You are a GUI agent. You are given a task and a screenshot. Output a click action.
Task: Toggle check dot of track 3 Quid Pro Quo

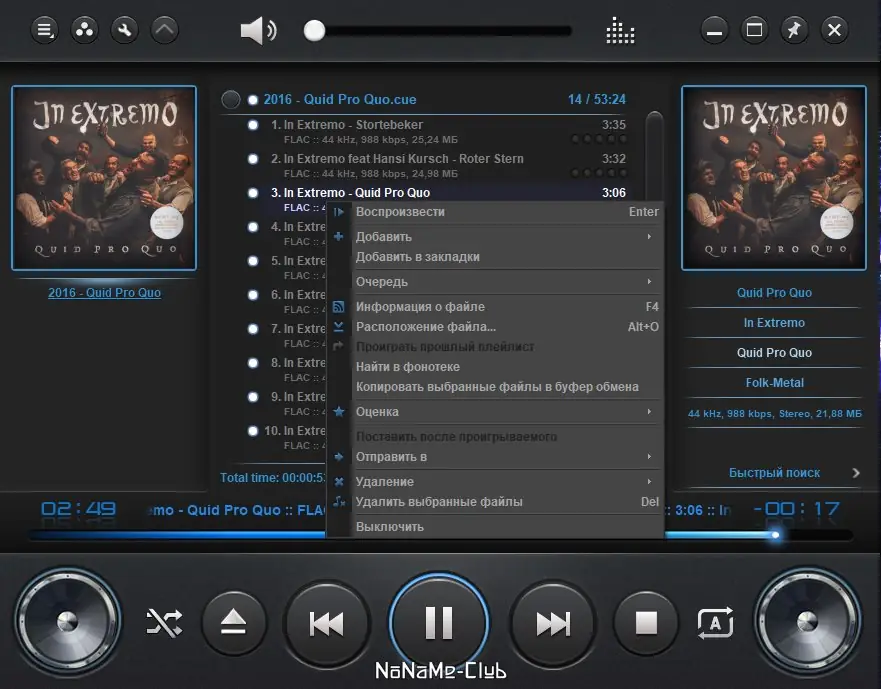click(x=253, y=193)
